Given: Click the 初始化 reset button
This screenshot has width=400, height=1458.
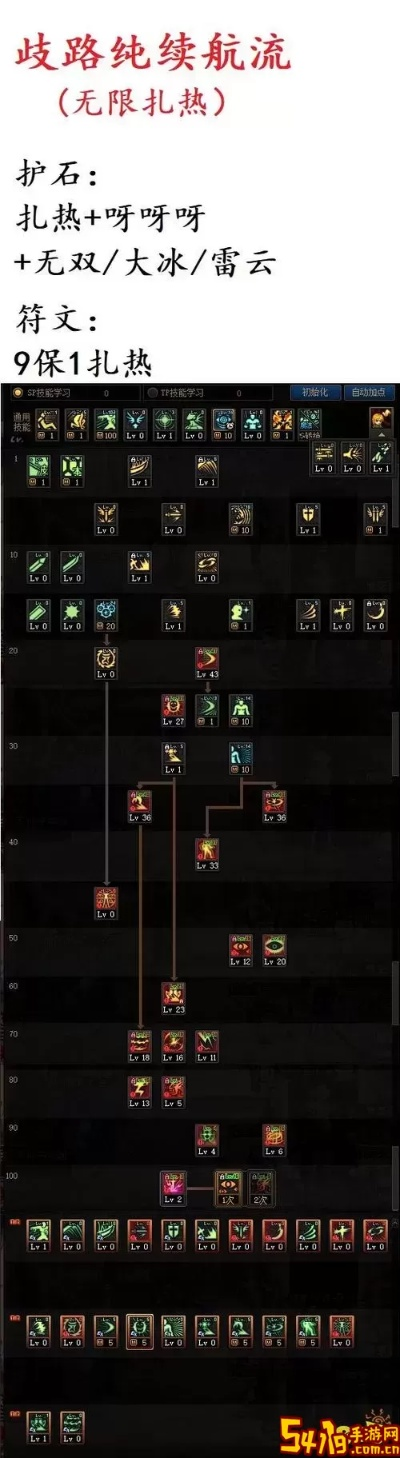Looking at the screenshot, I should tap(310, 393).
